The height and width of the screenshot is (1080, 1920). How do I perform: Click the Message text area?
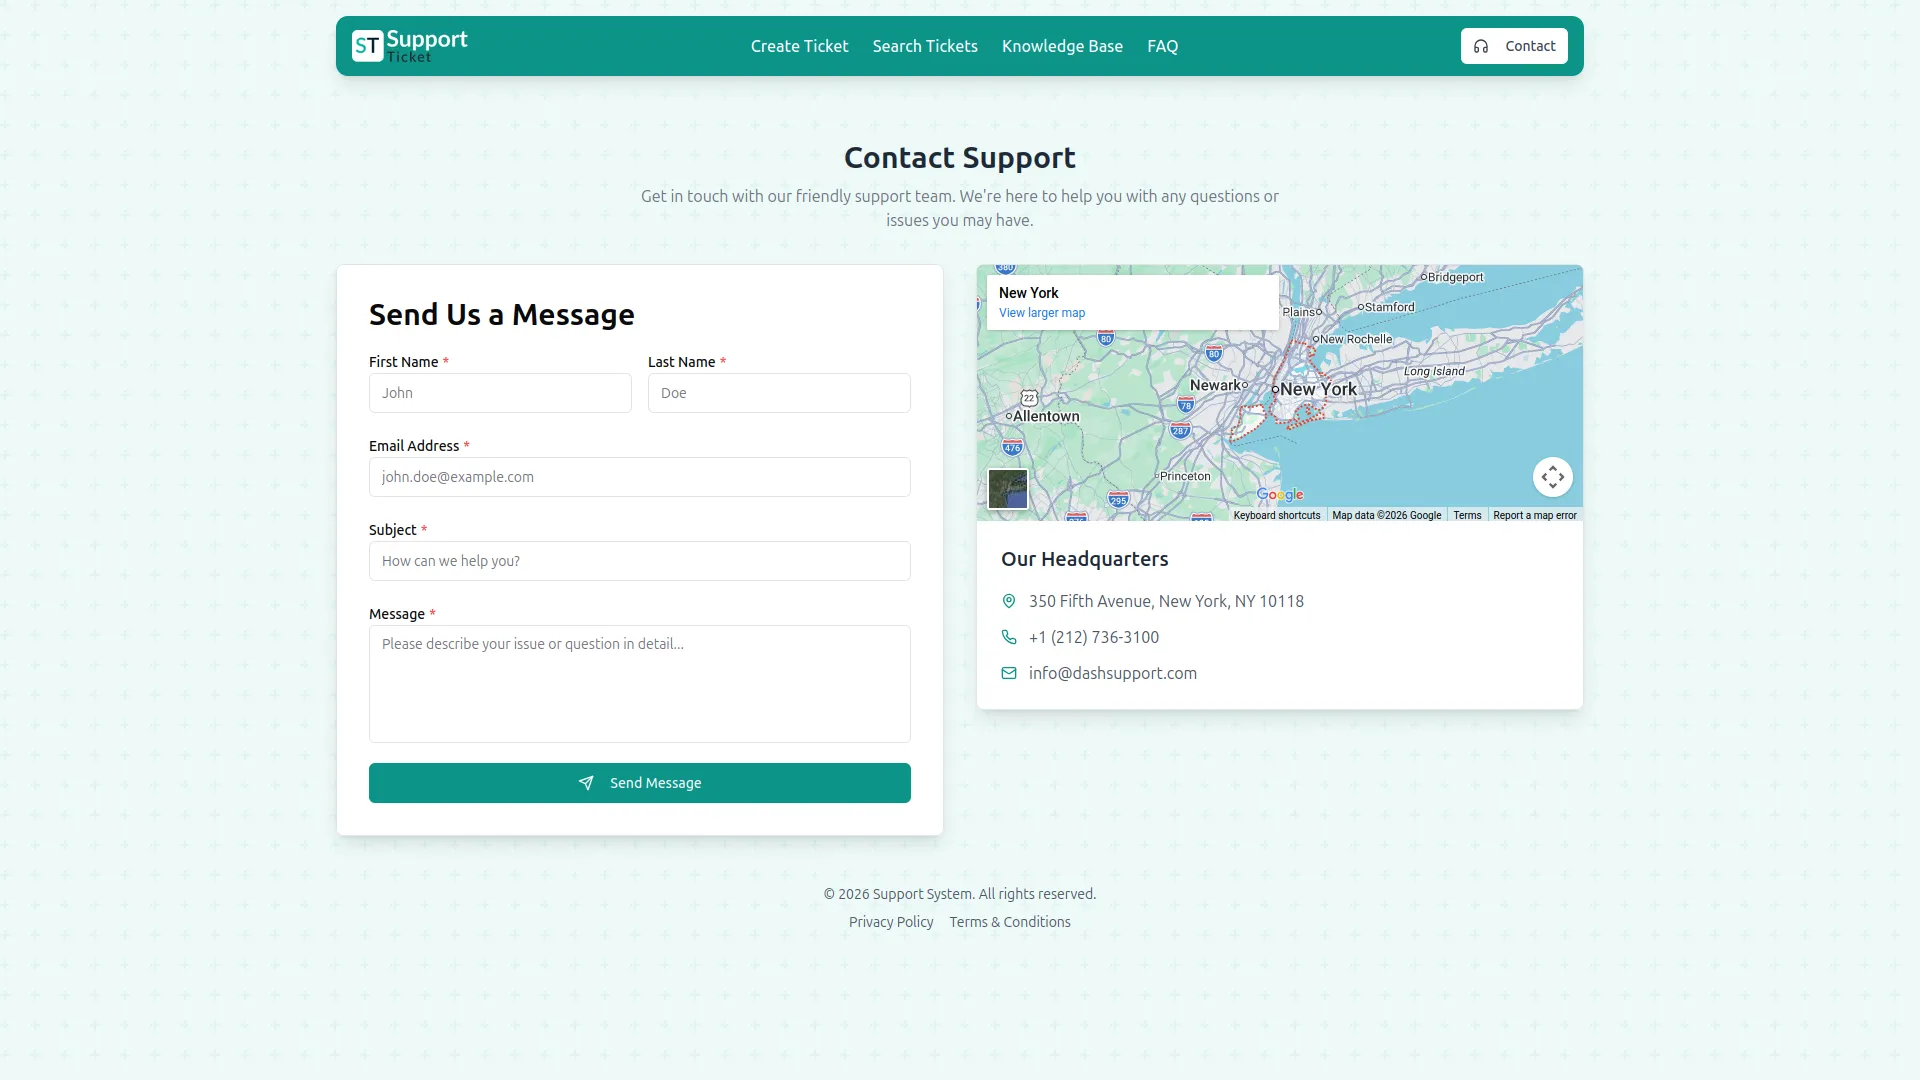640,684
